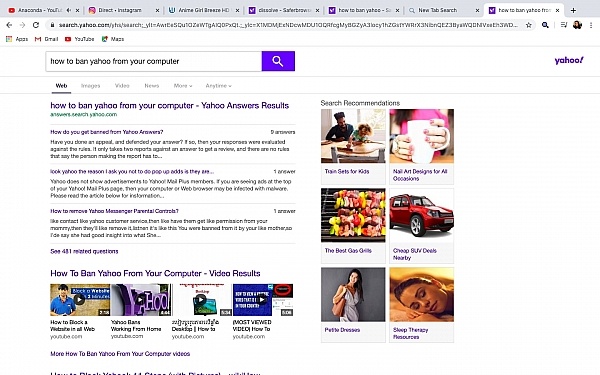Switch to Direct - Instagram browser tab
Image resolution: width=600 pixels, height=375 pixels.
(x=121, y=10)
